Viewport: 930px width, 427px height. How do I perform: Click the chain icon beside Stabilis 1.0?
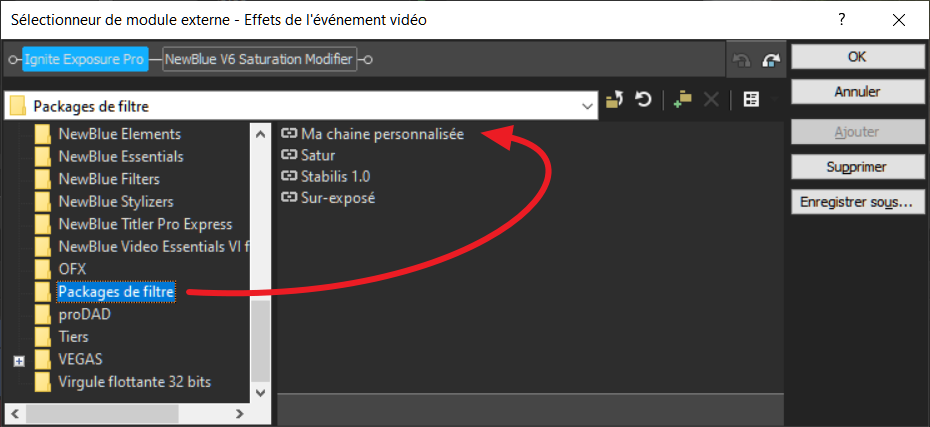pyautogui.click(x=289, y=177)
